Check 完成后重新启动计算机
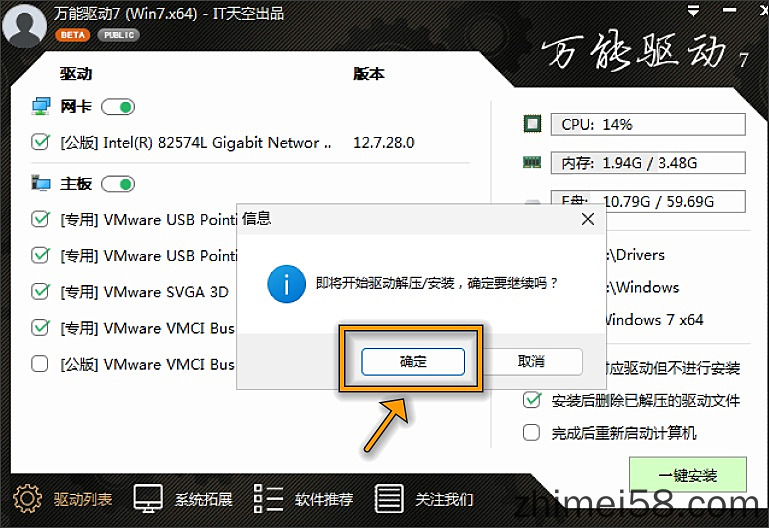Viewport: 769px width, 528px height. click(532, 432)
